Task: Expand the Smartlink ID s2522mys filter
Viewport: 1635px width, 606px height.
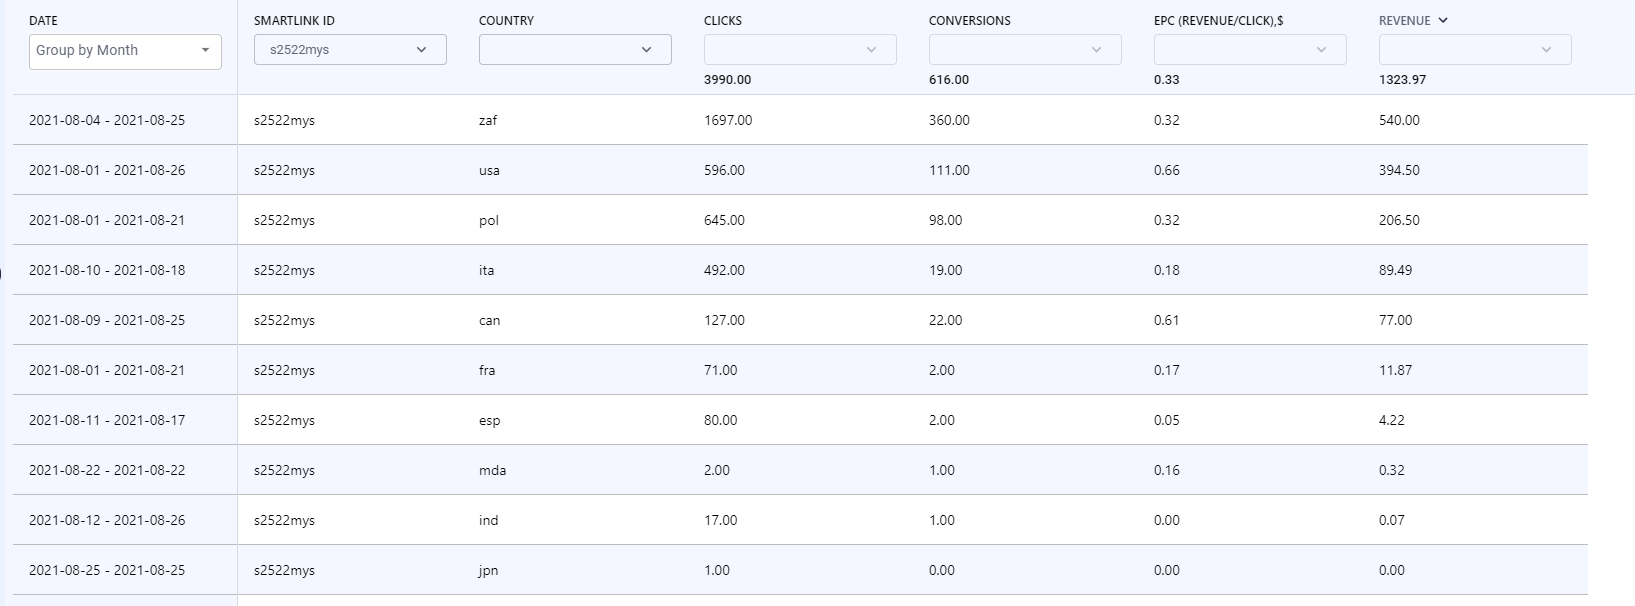Action: [350, 50]
